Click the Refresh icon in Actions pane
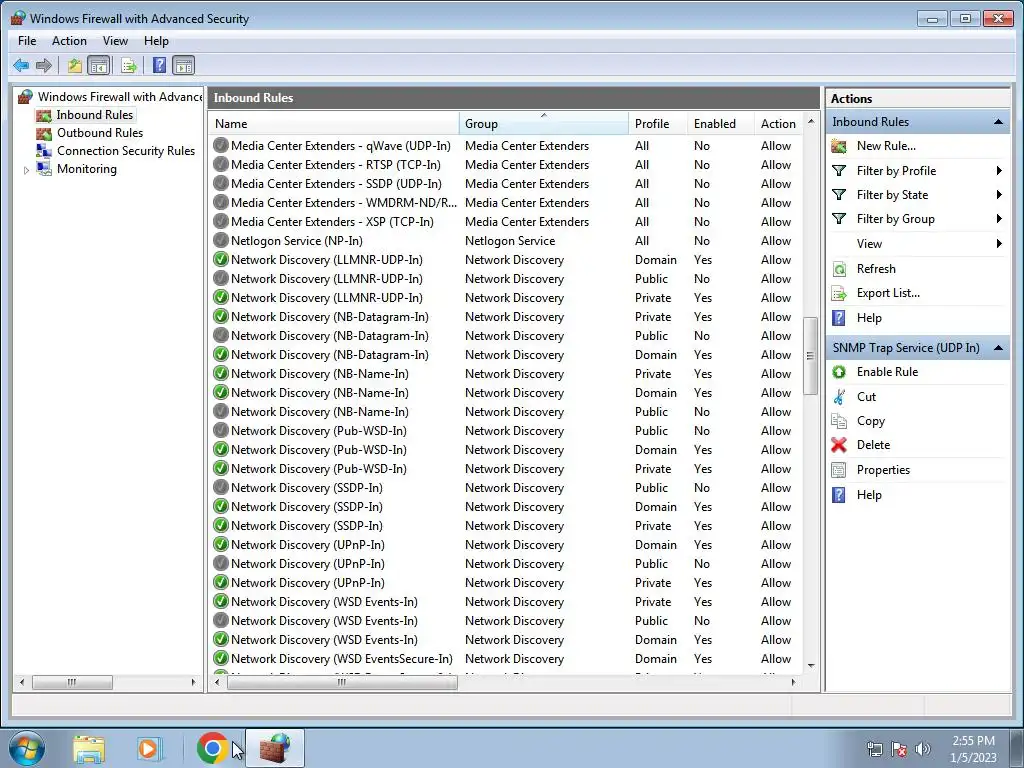 839,268
